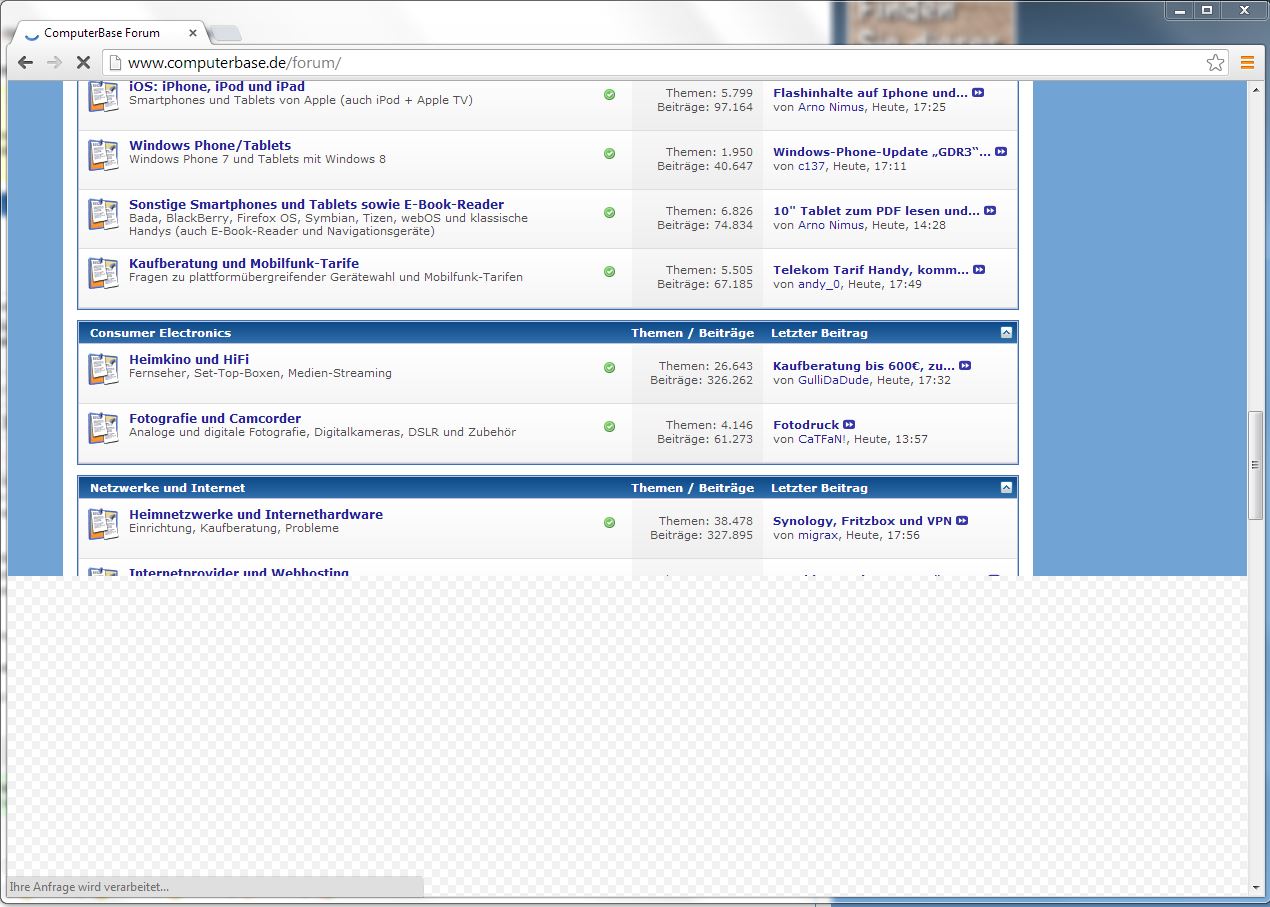Open the Heimkino und HiFi forum
The width and height of the screenshot is (1270, 907).
coord(189,359)
